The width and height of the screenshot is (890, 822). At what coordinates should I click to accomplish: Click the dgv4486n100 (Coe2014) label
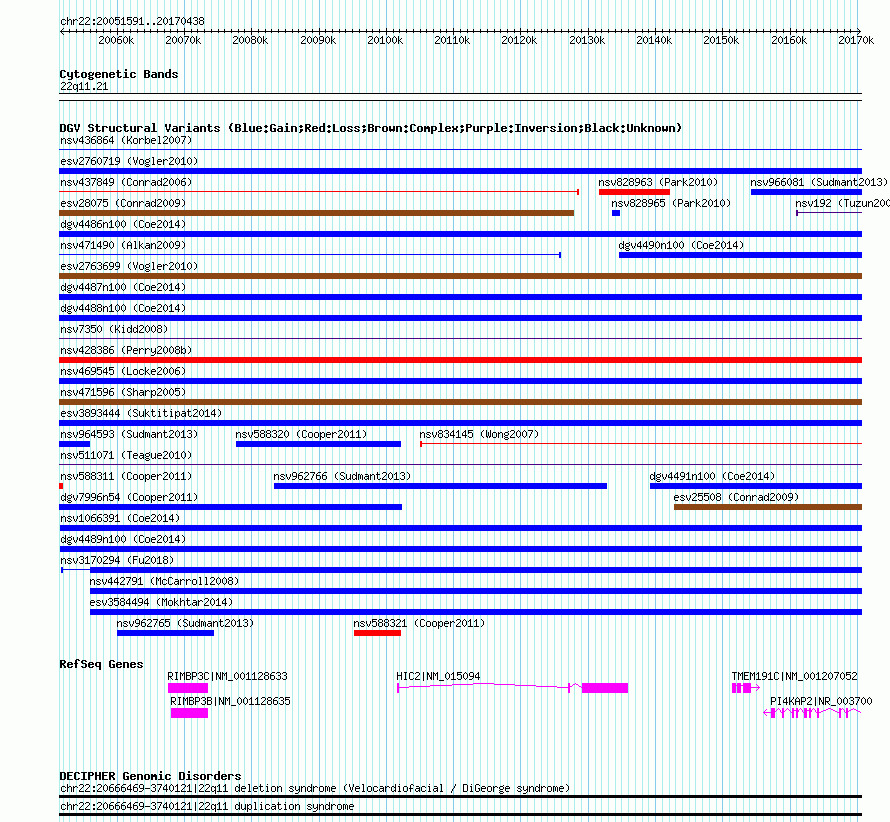(x=123, y=224)
